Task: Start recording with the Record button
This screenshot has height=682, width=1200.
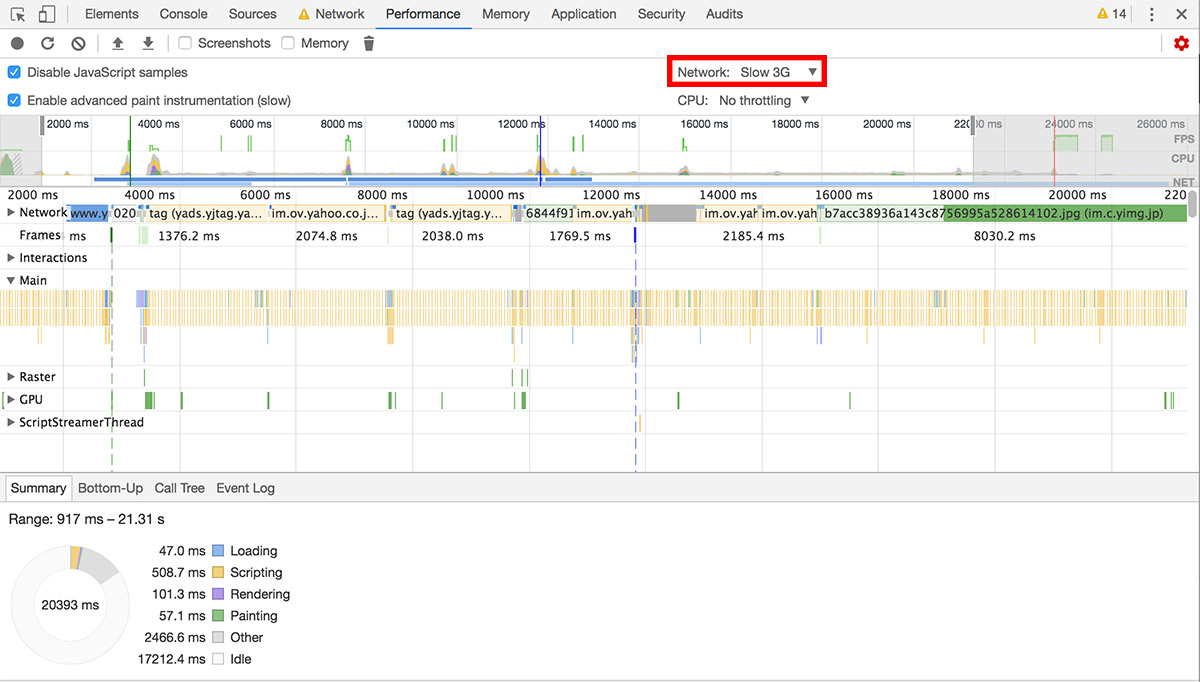Action: point(17,43)
